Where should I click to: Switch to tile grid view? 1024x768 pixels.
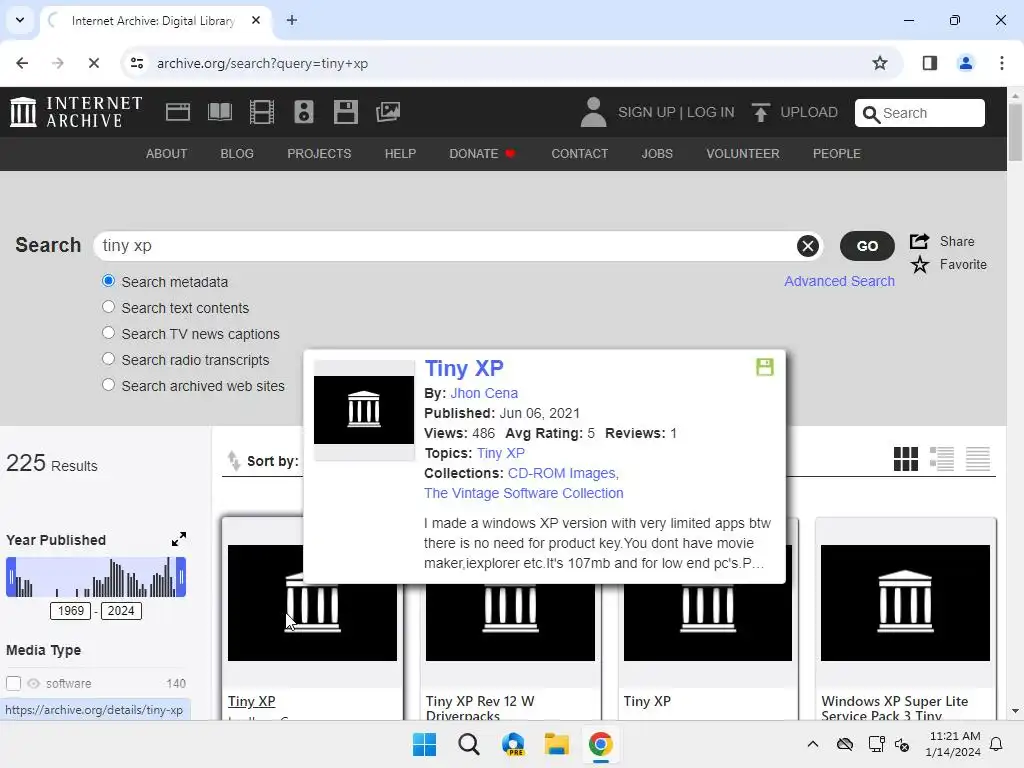coord(906,458)
